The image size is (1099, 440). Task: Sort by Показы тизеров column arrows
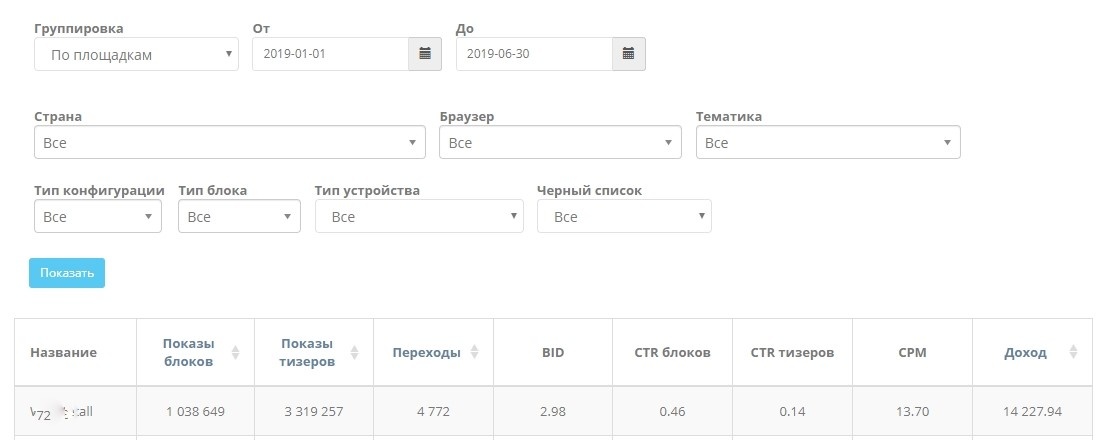tap(354, 352)
